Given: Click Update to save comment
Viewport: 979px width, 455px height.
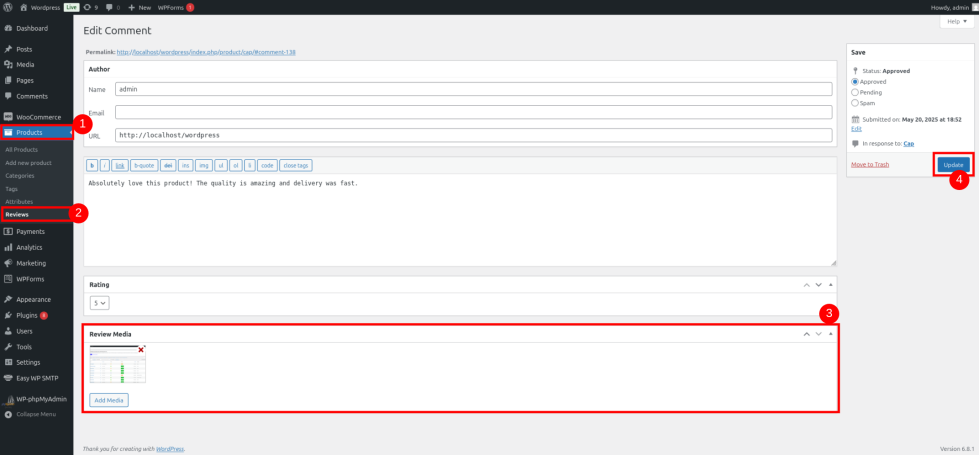Looking at the screenshot, I should pyautogui.click(x=953, y=165).
